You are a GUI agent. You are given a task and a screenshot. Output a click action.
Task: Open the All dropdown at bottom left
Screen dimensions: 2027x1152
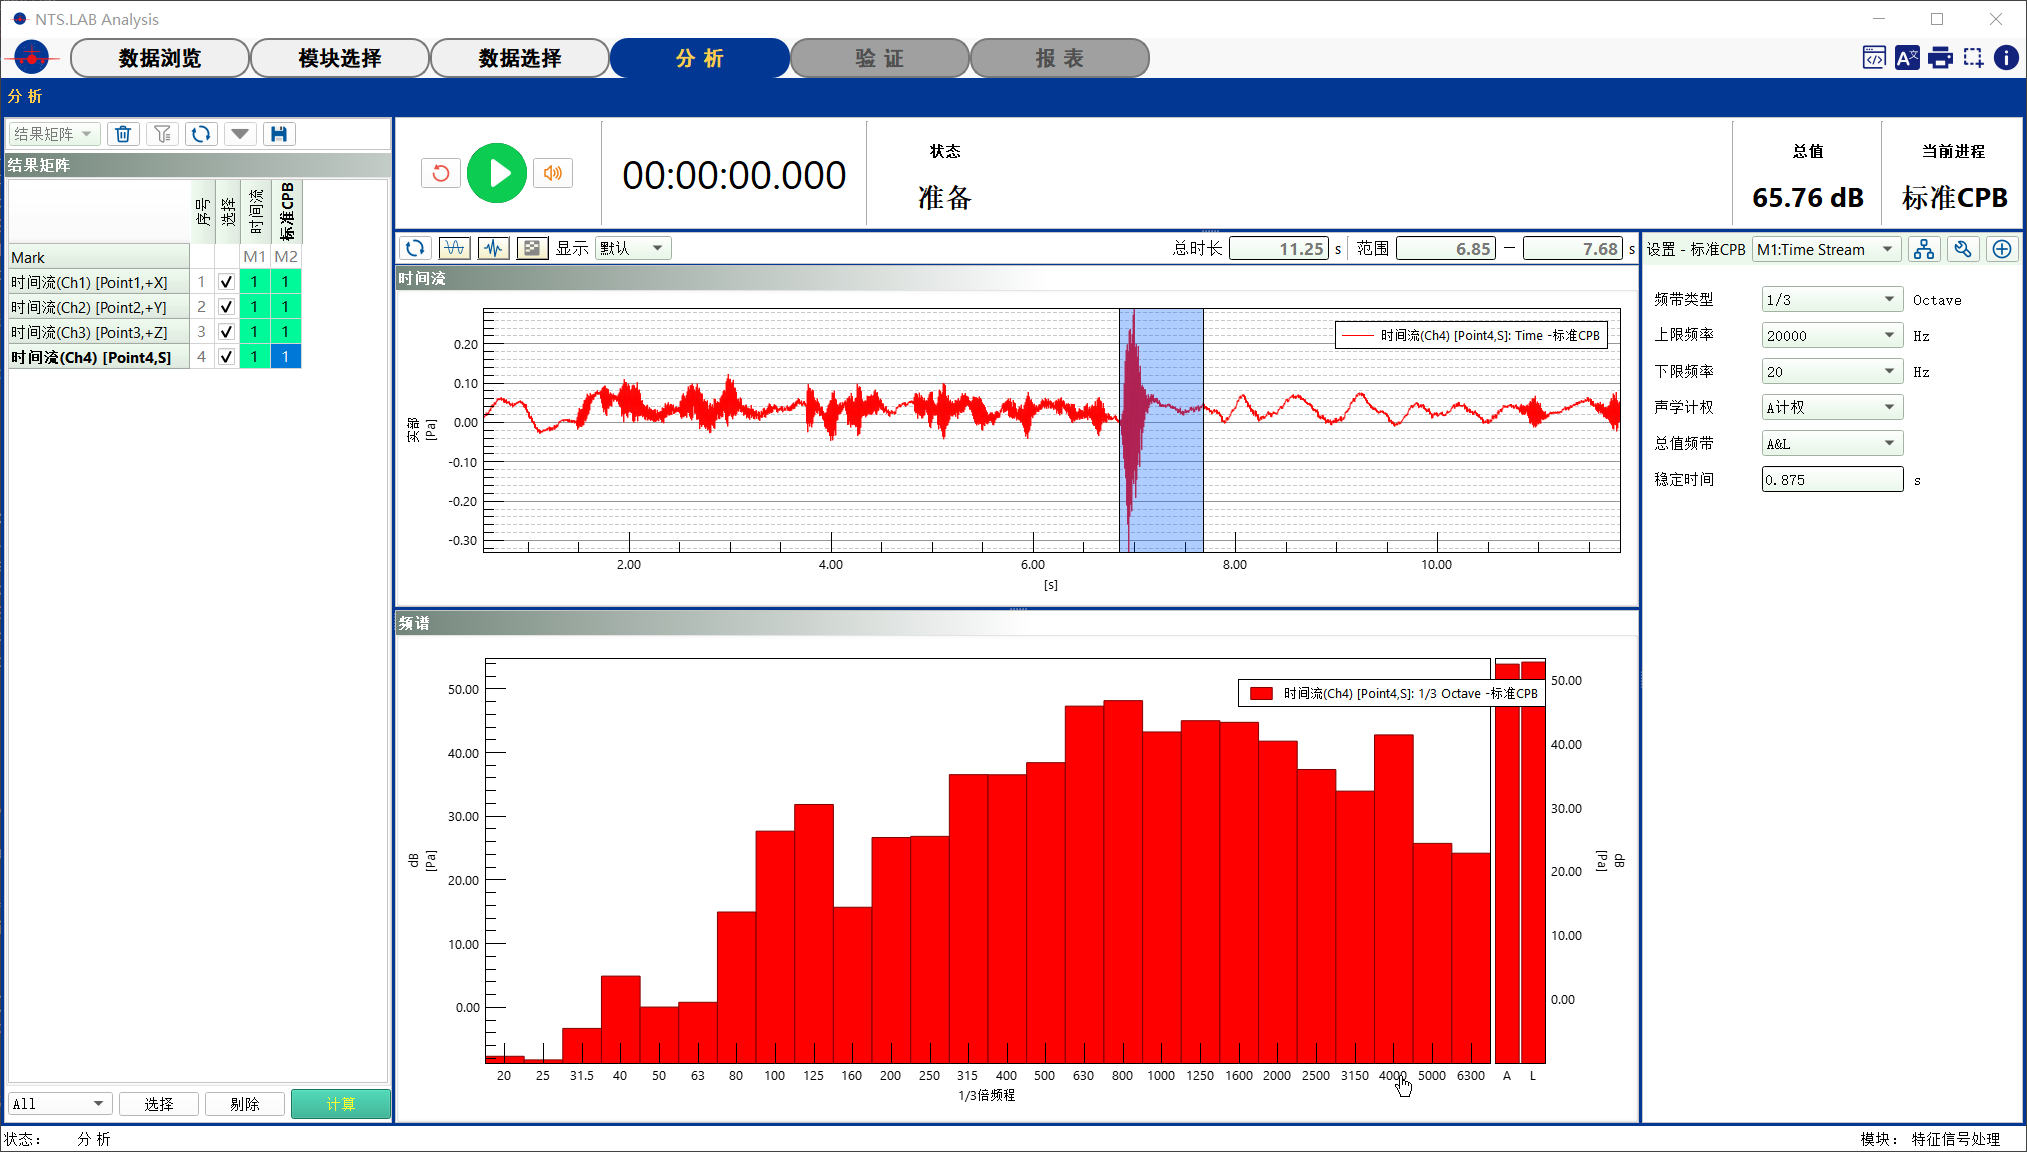[x=60, y=1104]
